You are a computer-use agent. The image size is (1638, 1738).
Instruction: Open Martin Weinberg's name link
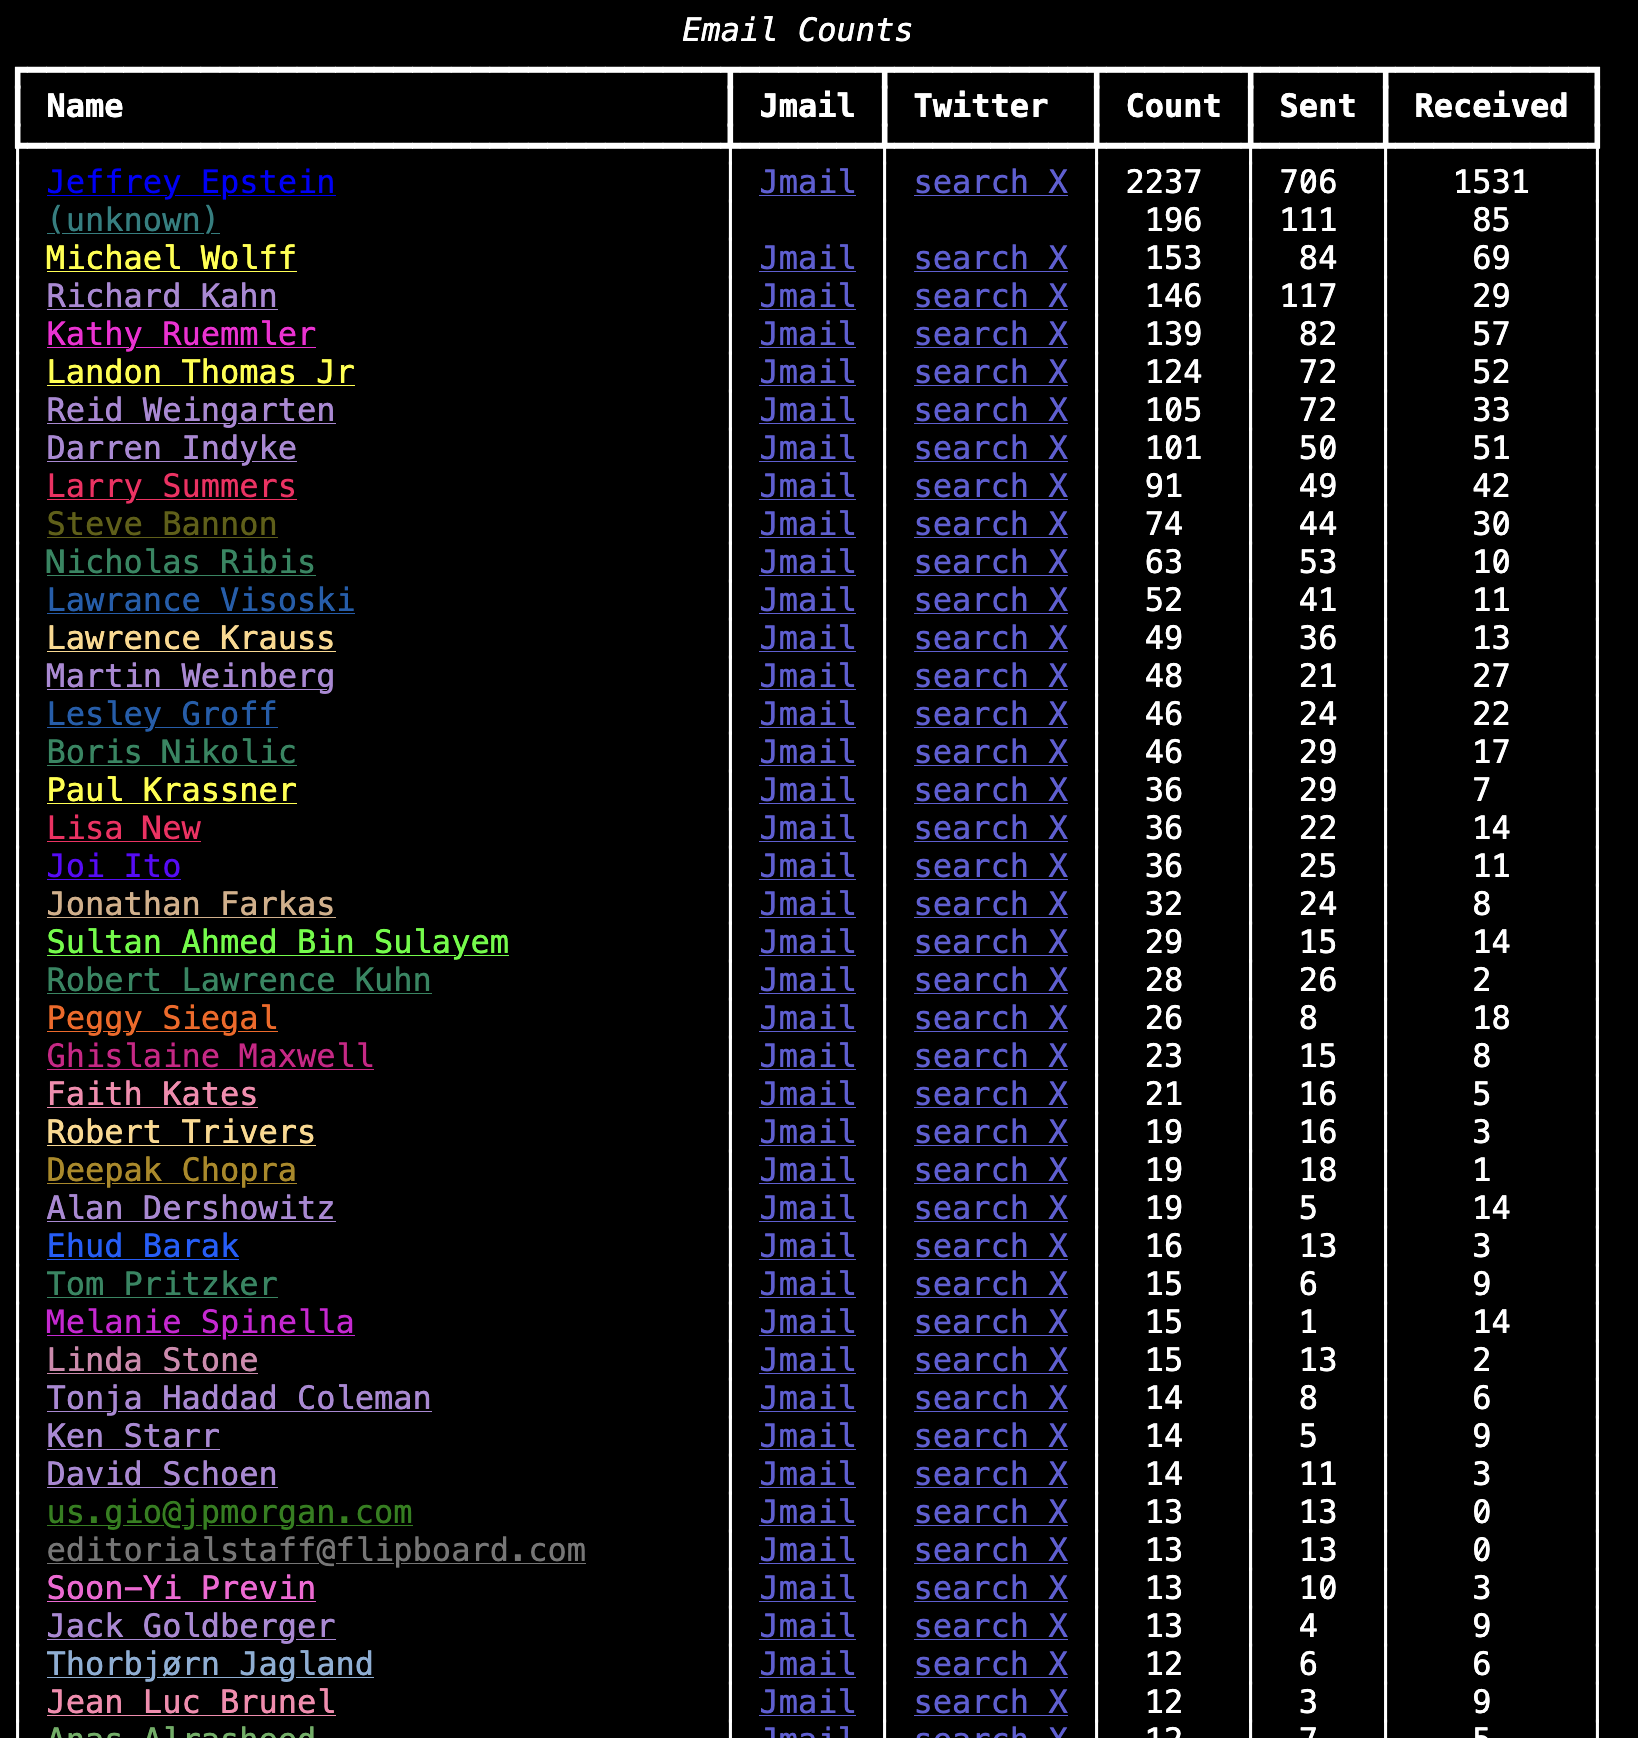(191, 676)
